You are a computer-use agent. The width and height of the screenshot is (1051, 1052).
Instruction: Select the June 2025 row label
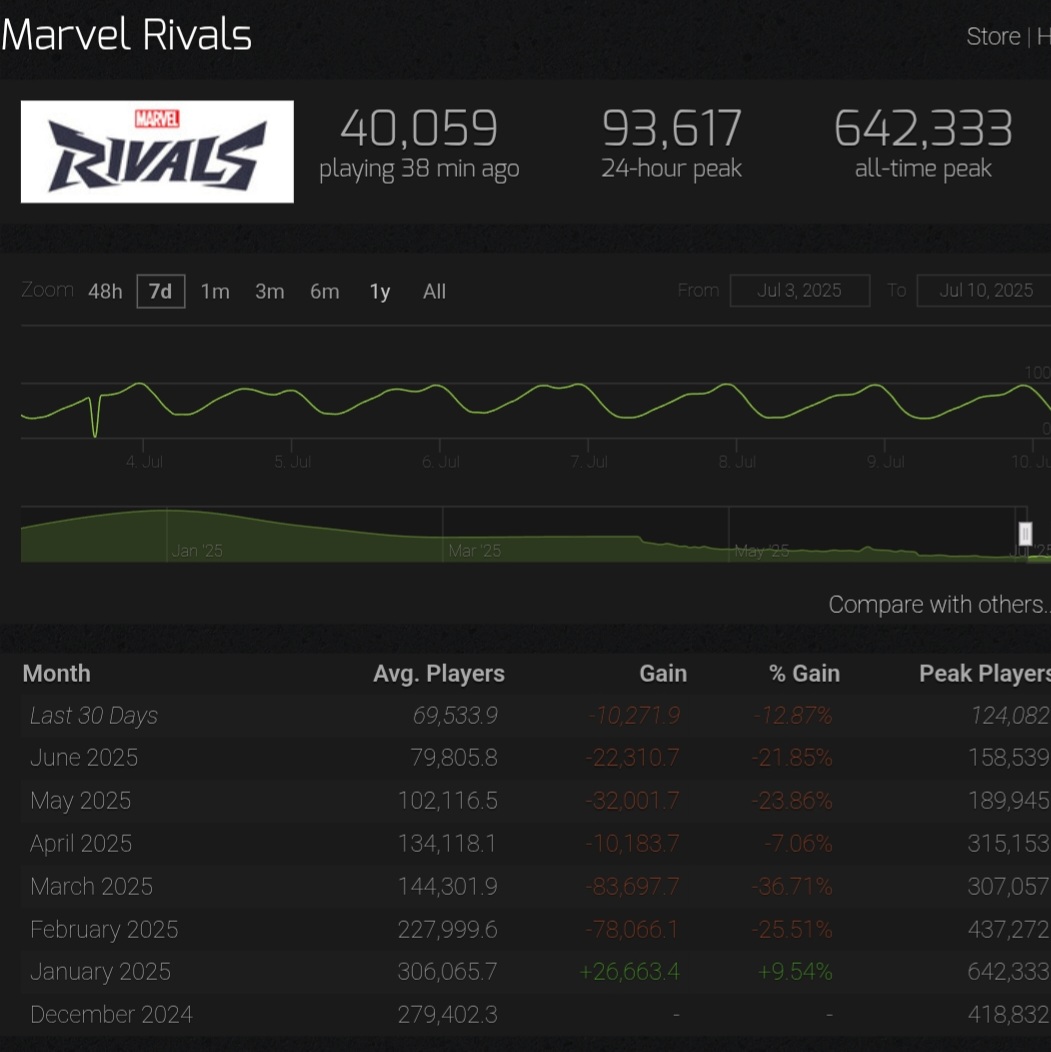[84, 757]
